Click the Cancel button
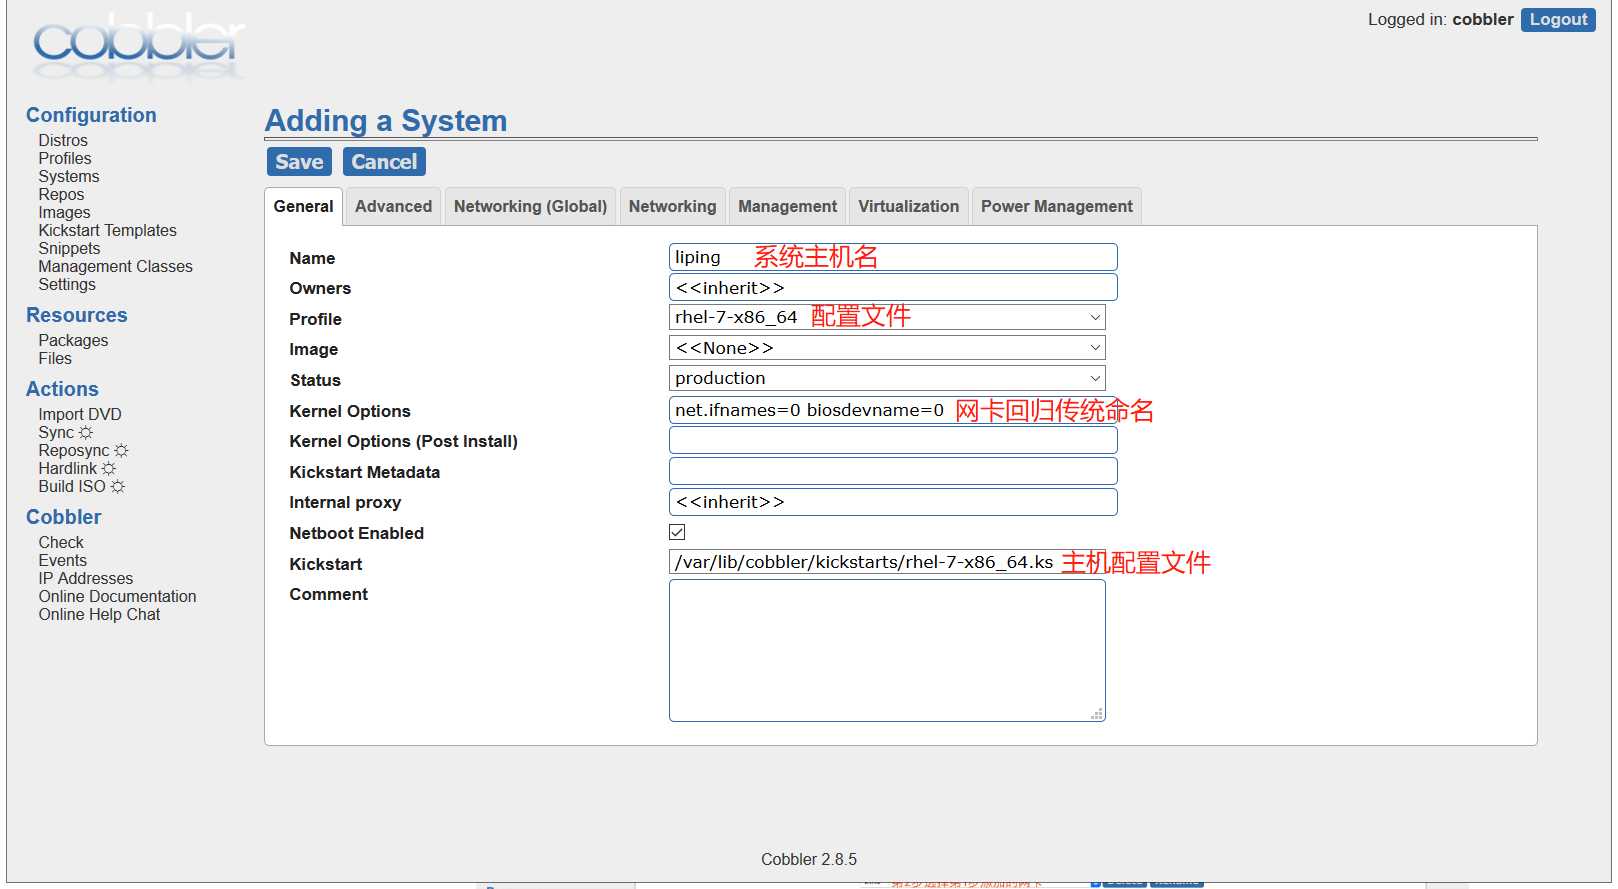This screenshot has height=889, width=1618. point(384,161)
